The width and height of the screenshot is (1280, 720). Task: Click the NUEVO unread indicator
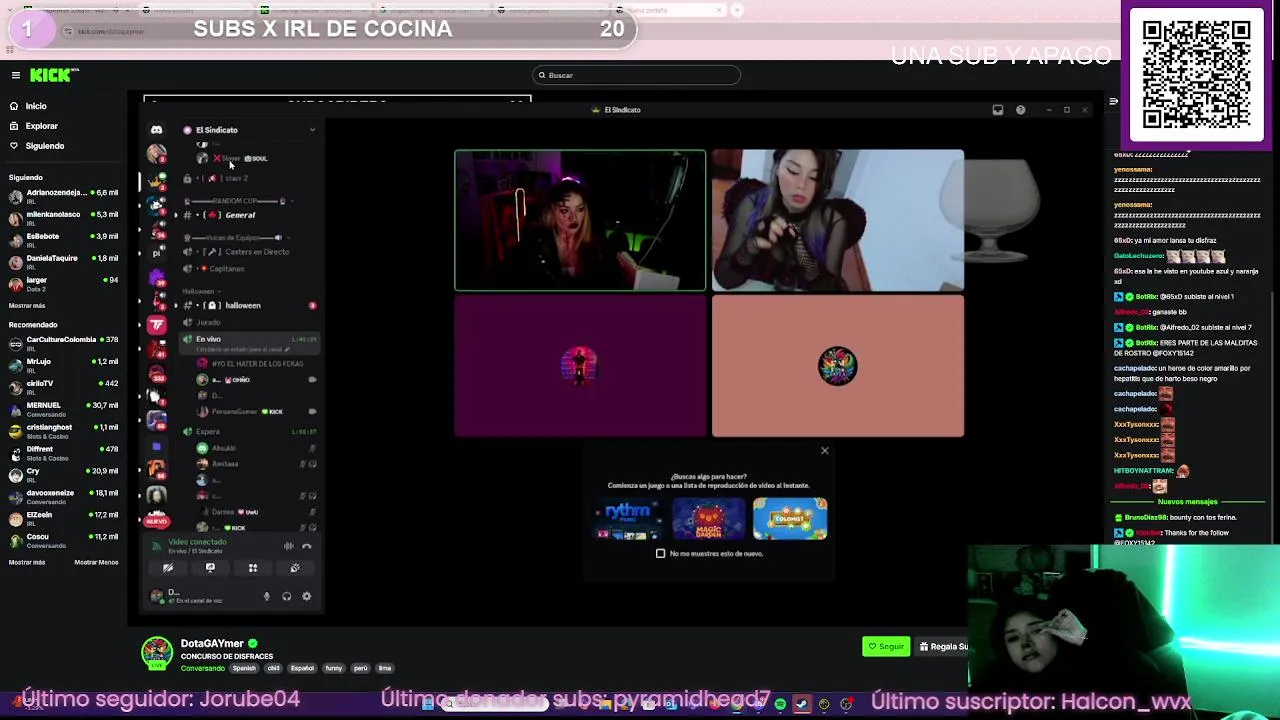156,522
